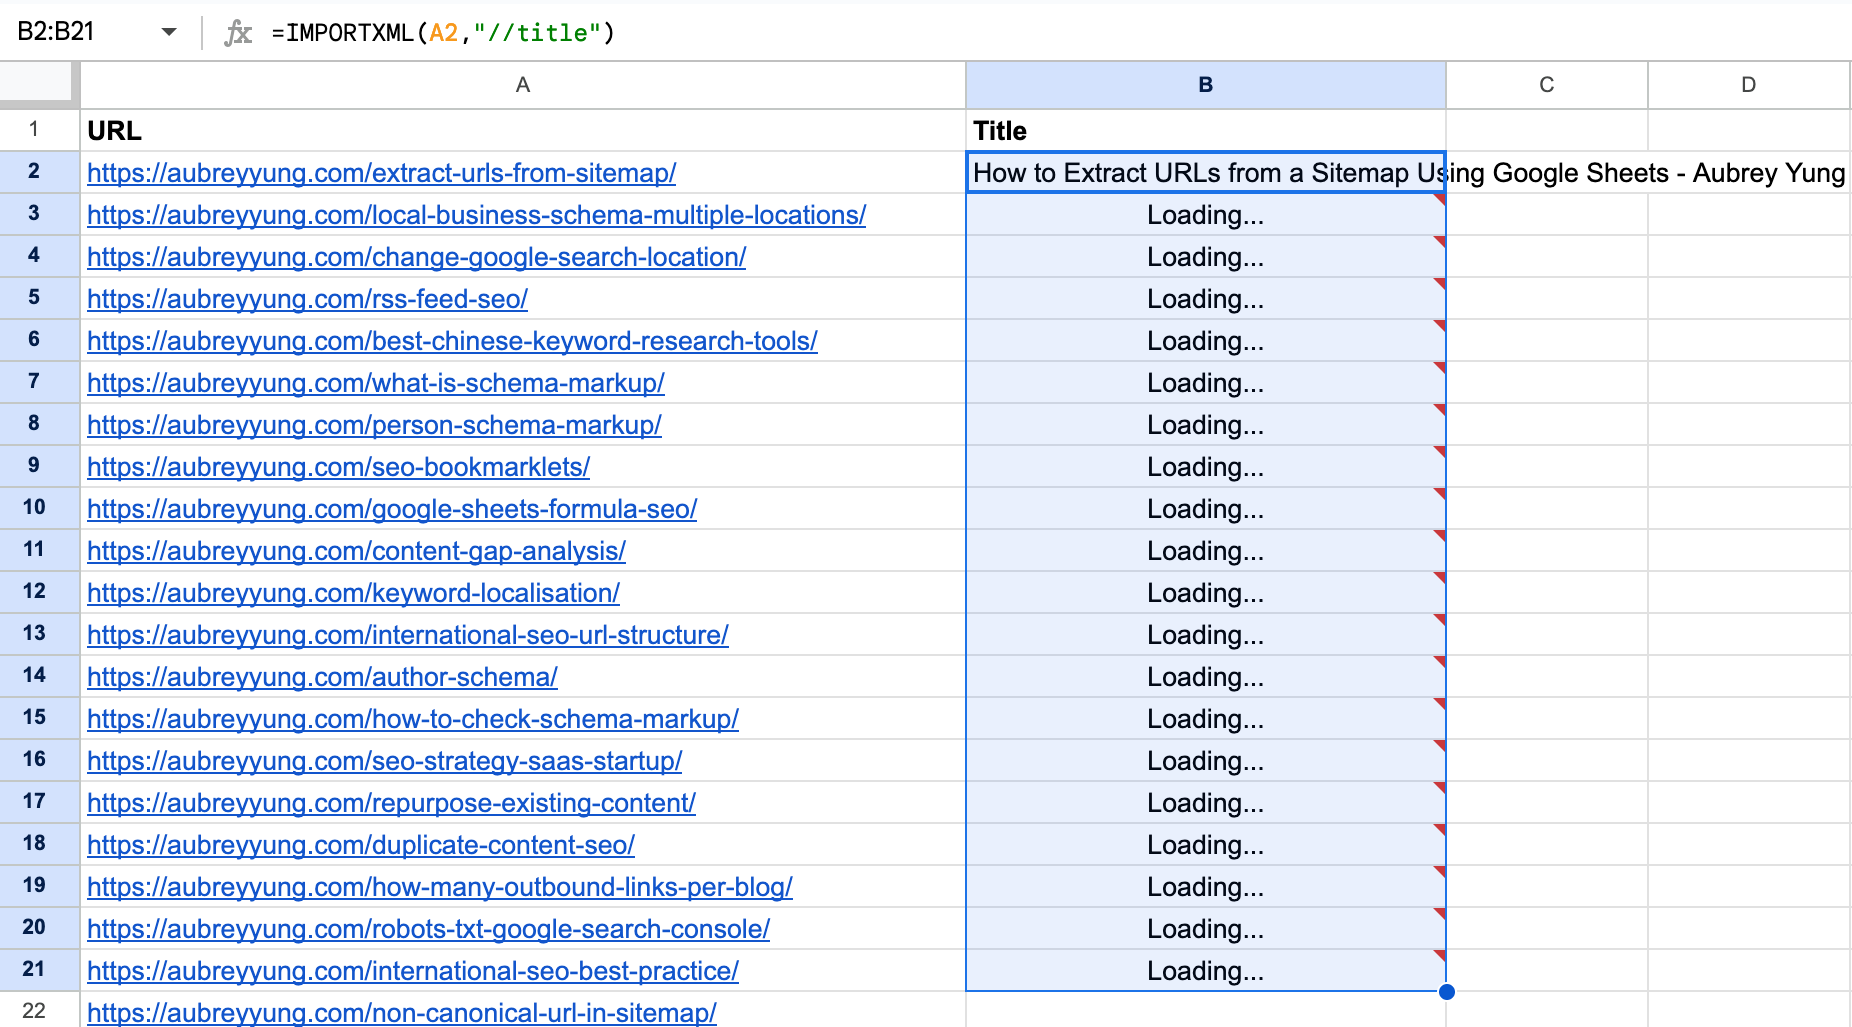Open the duplicate-content-seo link
Image resolution: width=1852 pixels, height=1027 pixels.
[x=361, y=845]
